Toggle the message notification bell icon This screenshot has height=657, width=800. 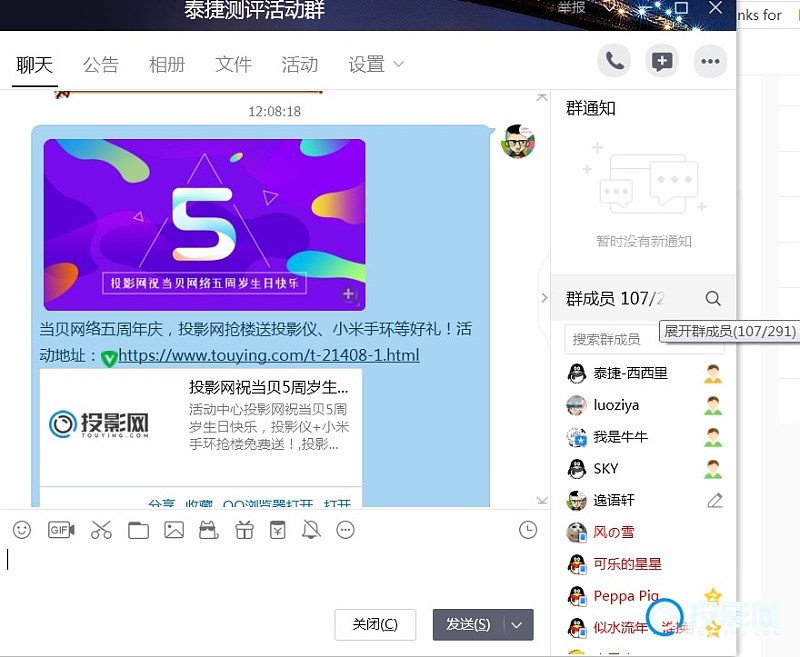point(311,530)
